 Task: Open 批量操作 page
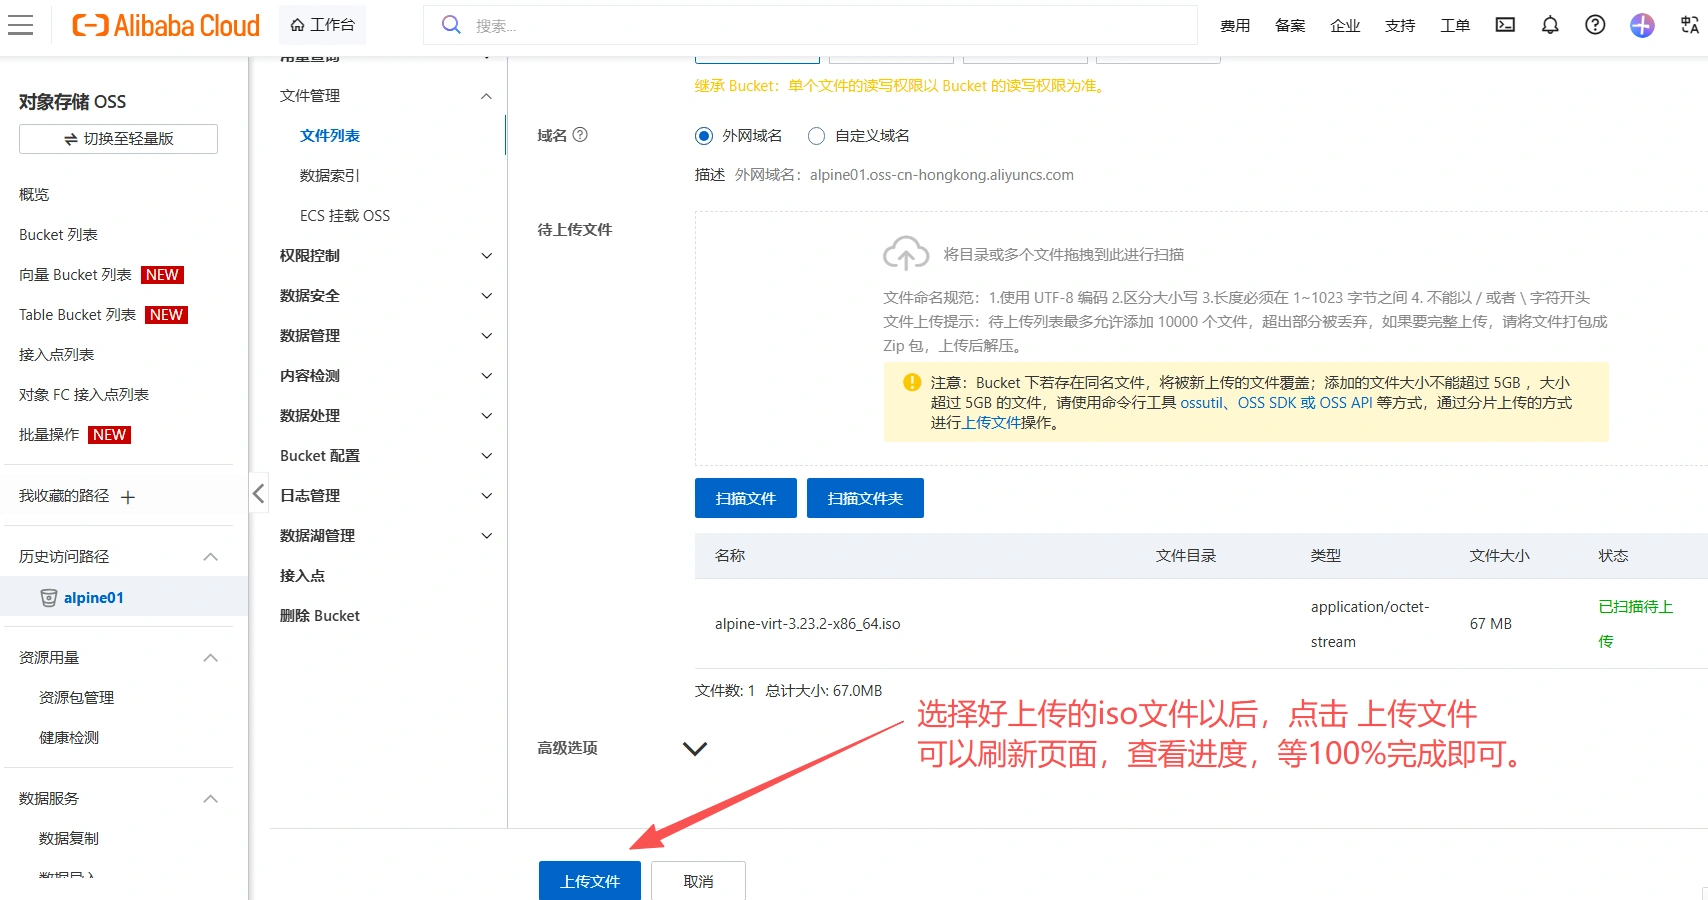pyautogui.click(x=49, y=435)
